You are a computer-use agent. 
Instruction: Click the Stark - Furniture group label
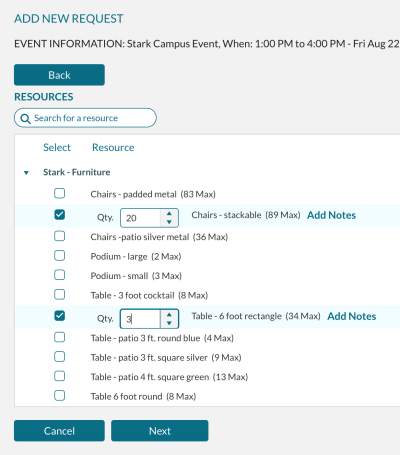tap(77, 172)
